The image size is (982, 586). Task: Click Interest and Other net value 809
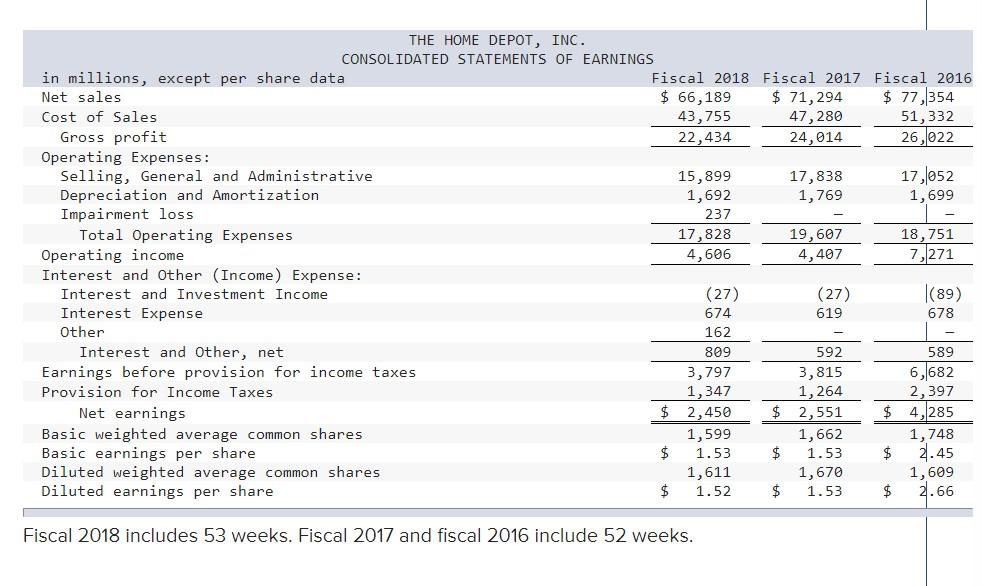718,352
